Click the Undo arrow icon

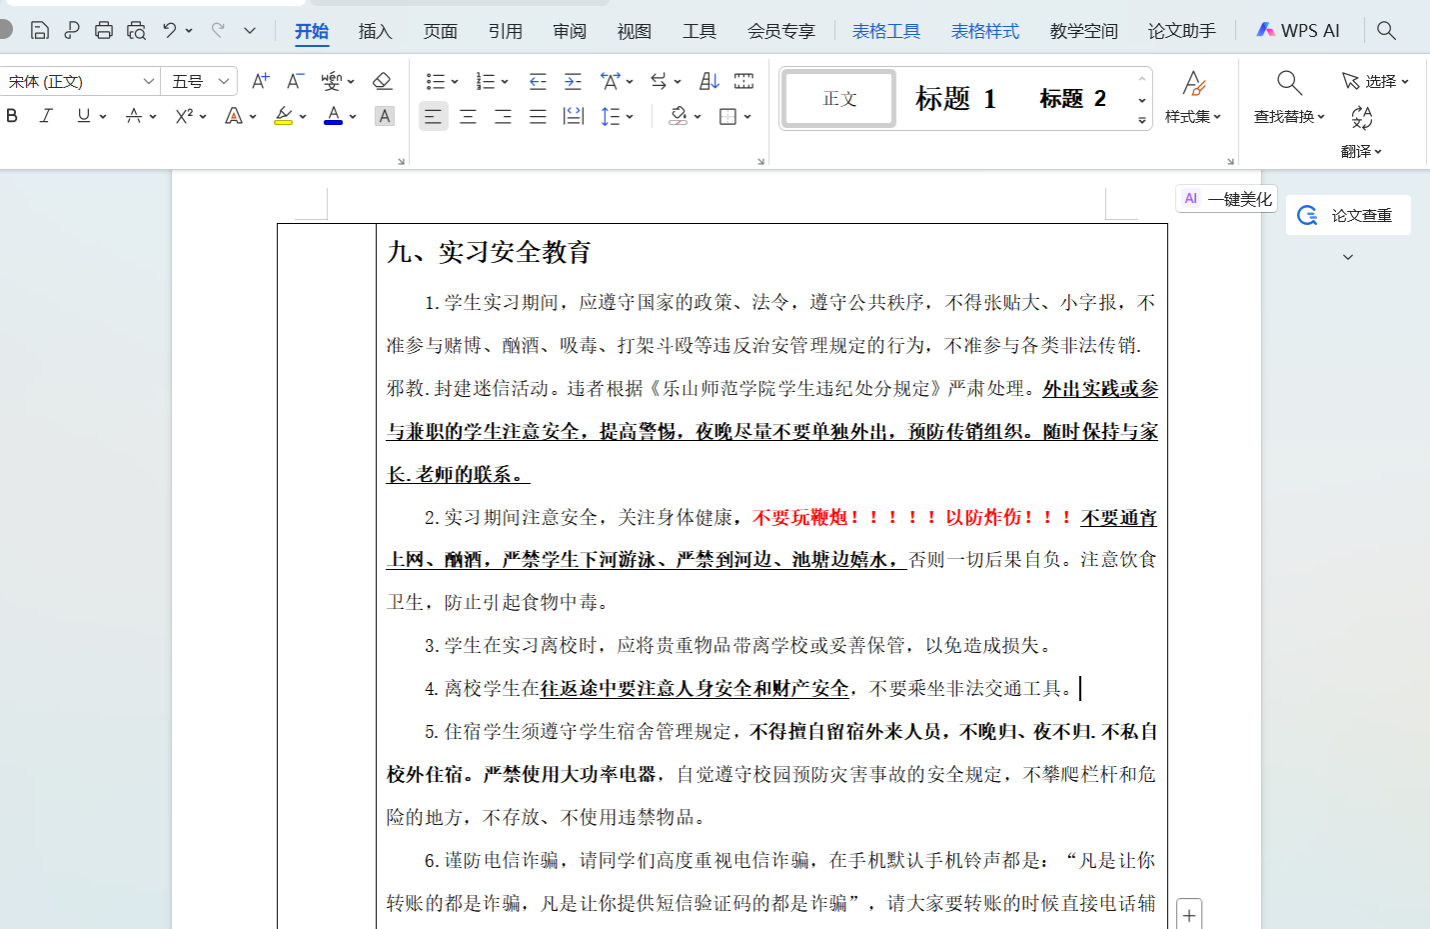(170, 30)
